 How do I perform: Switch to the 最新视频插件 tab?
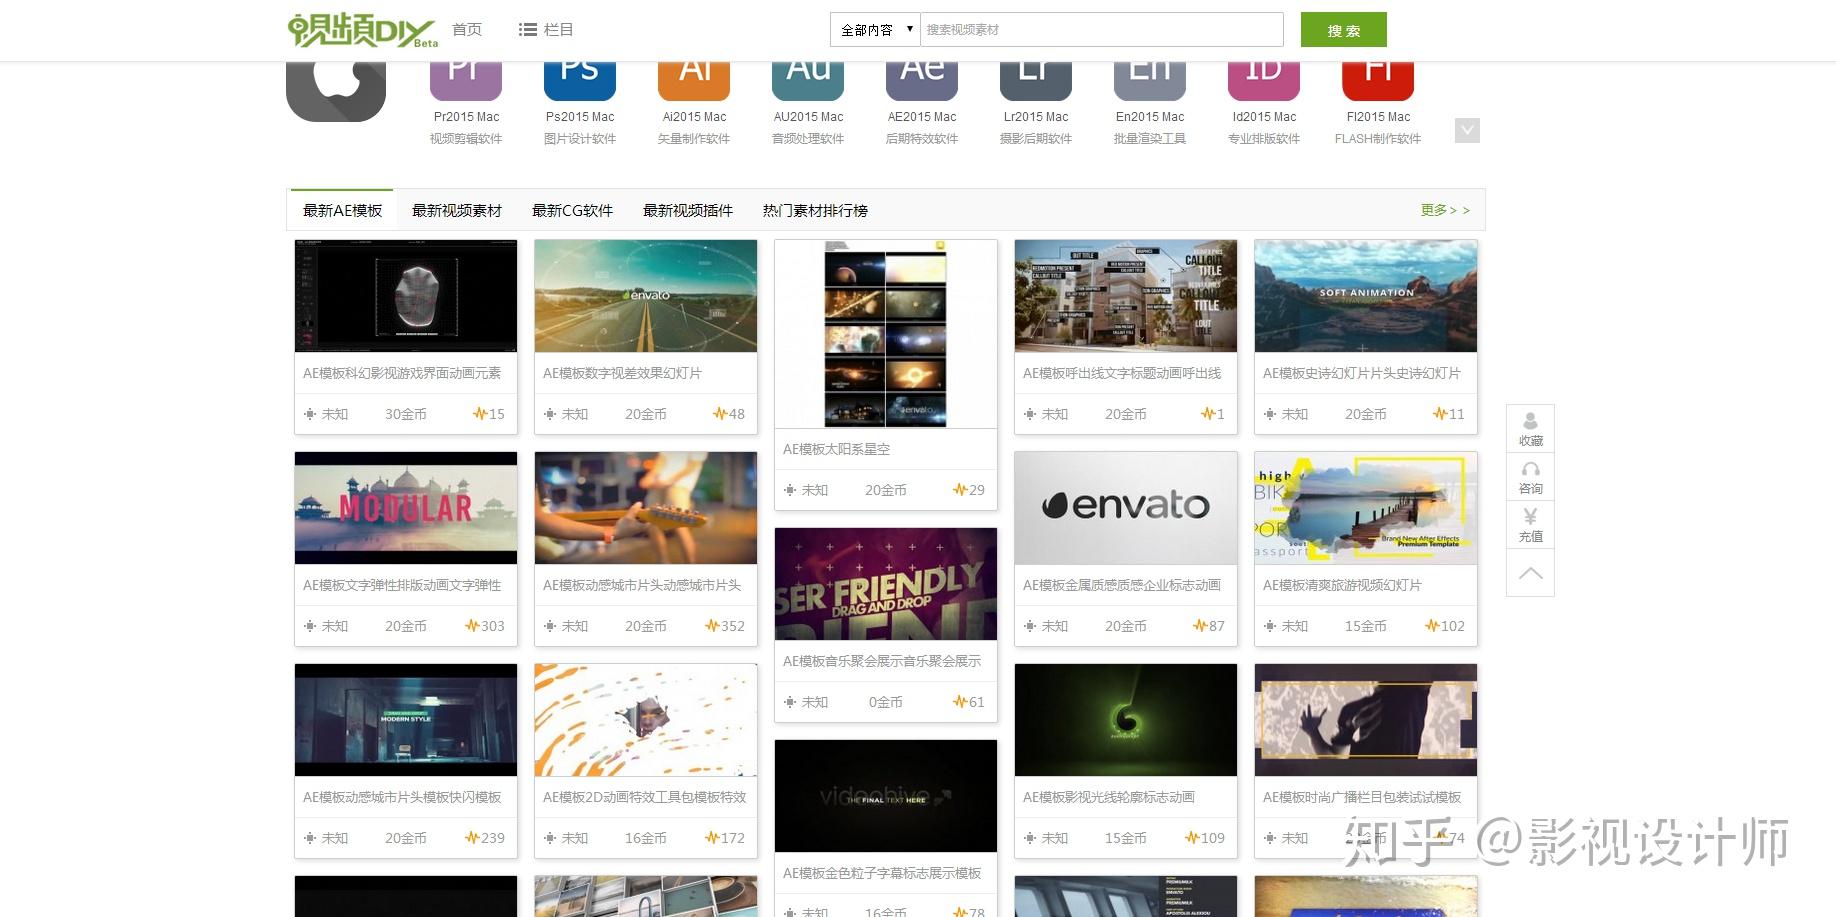tap(688, 211)
